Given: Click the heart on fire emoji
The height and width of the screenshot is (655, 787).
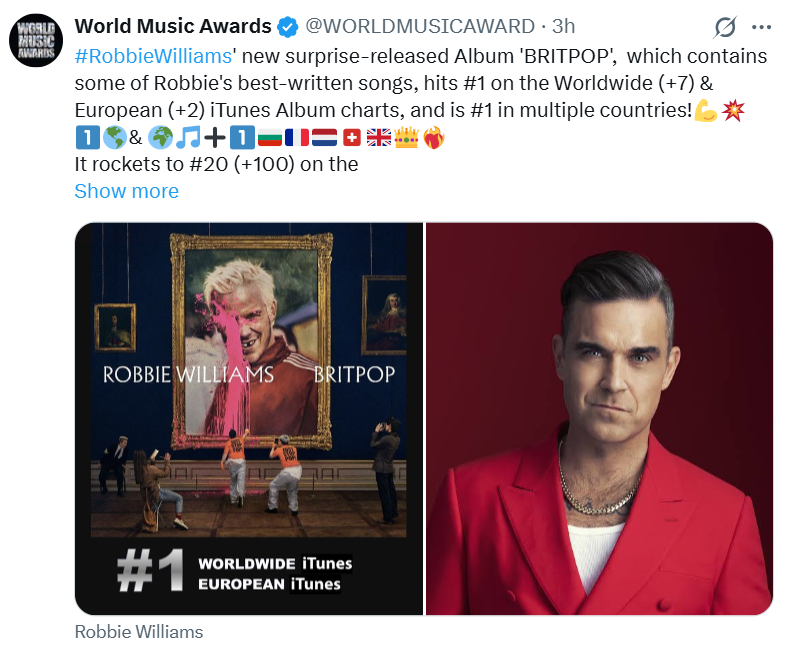Looking at the screenshot, I should pyautogui.click(x=434, y=137).
